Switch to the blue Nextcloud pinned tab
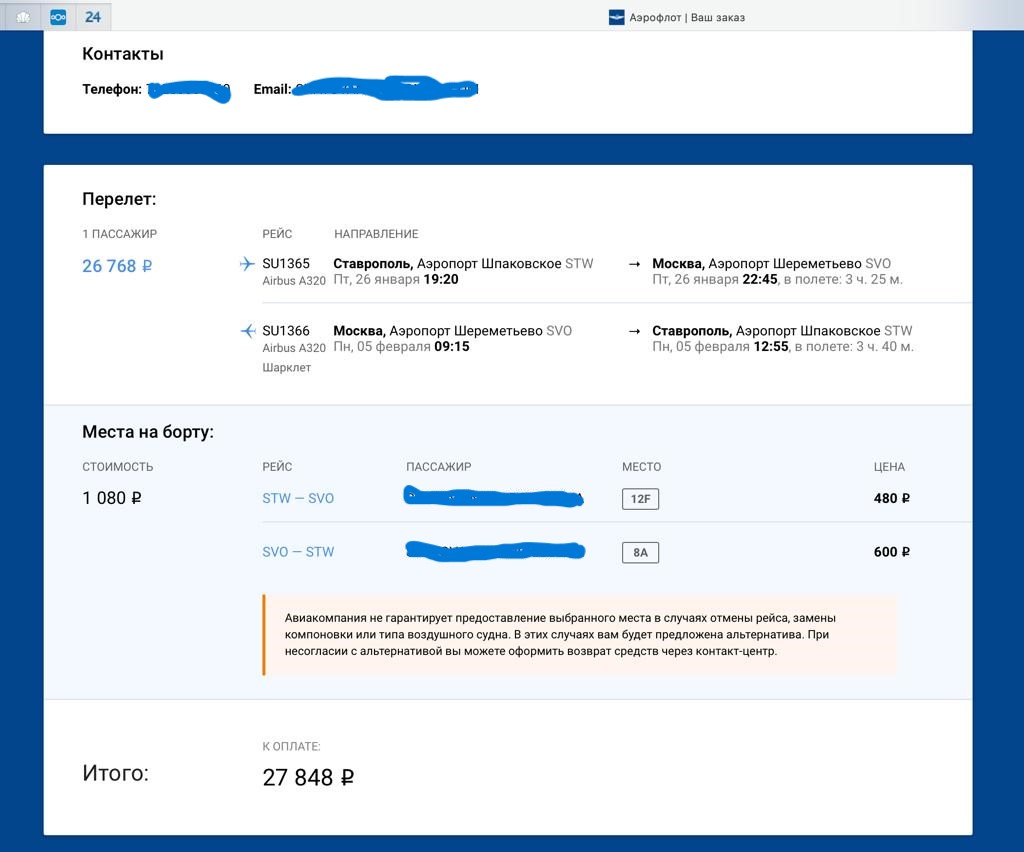The image size is (1024, 852). [58, 17]
